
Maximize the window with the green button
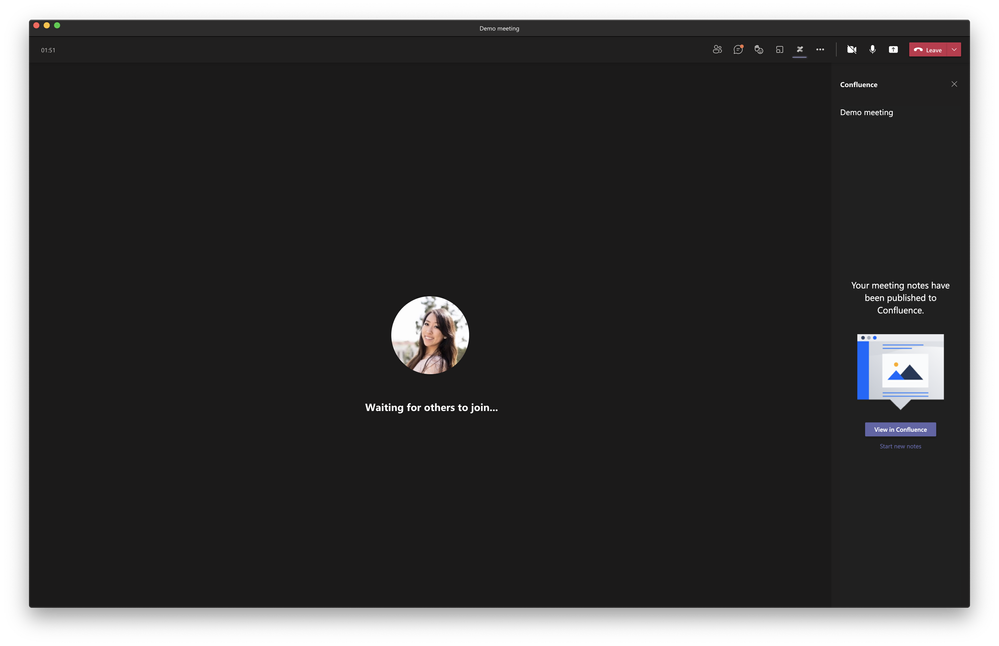pyautogui.click(x=57, y=25)
